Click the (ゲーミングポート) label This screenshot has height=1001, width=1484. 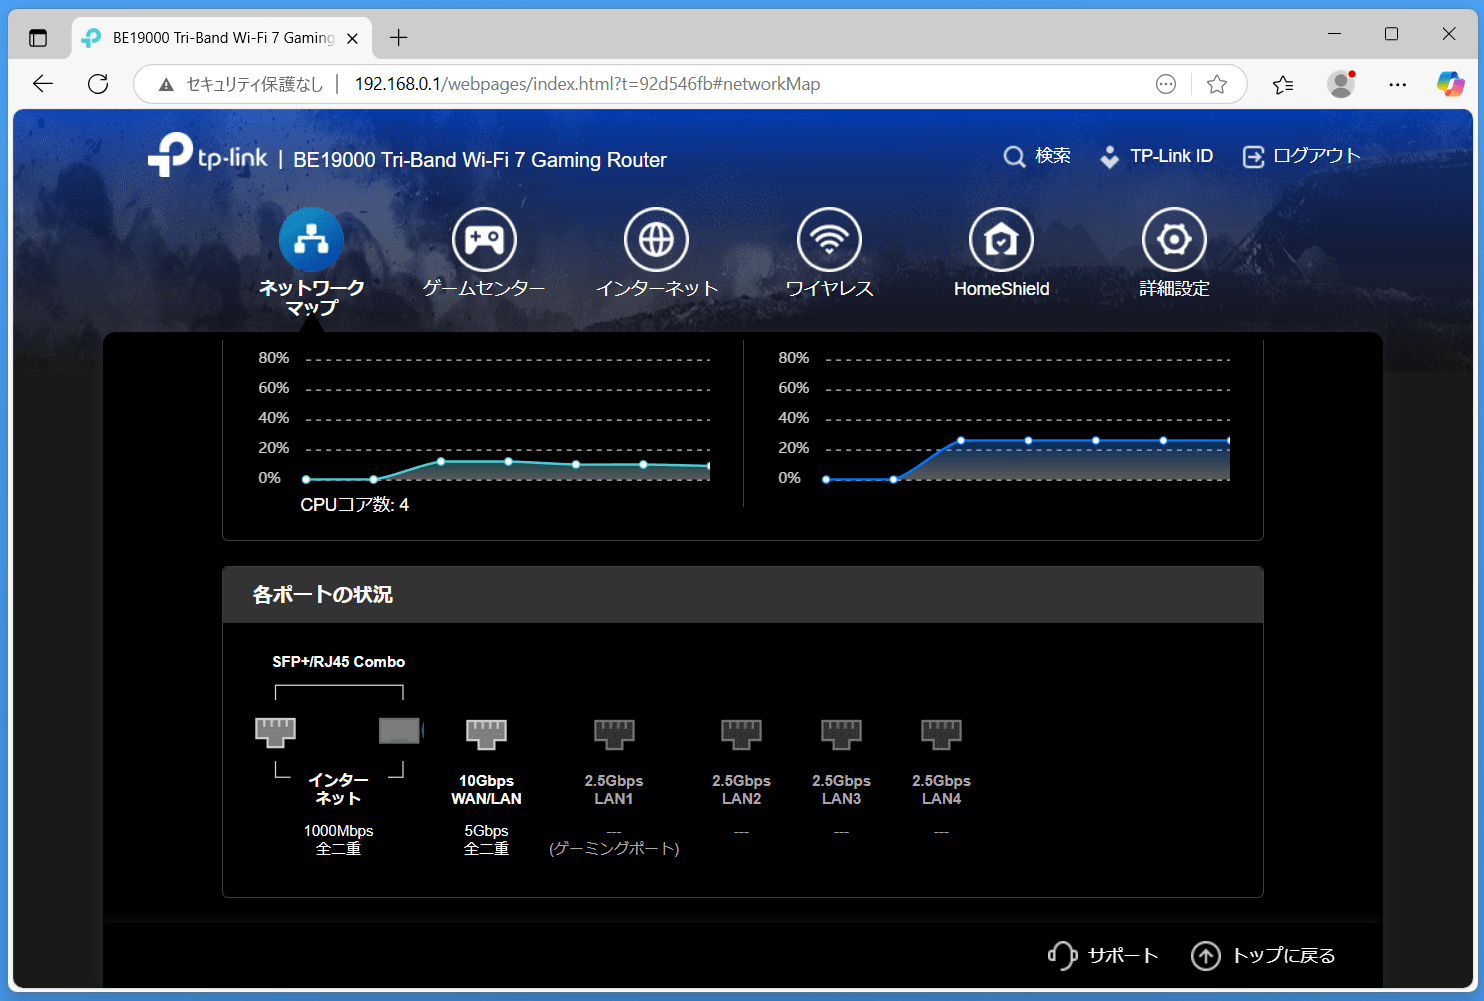(x=614, y=848)
